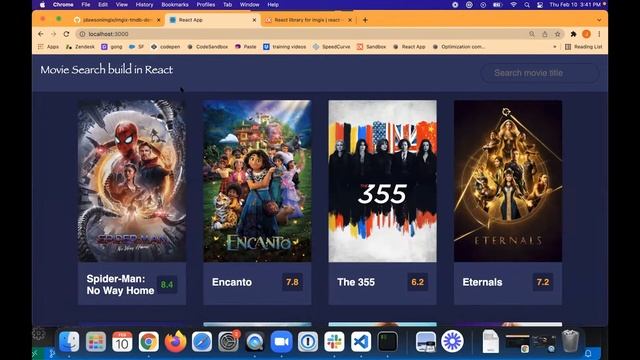Viewport: 640px width, 360px height.
Task: Go back in Chrome
Action: click(x=40, y=34)
